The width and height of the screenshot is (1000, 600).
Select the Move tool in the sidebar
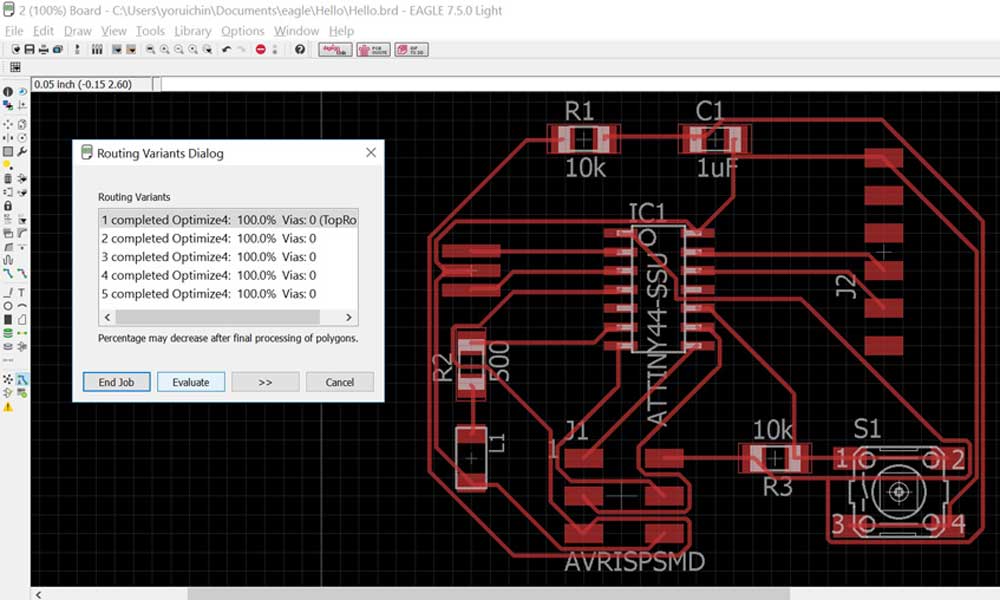tap(8, 124)
